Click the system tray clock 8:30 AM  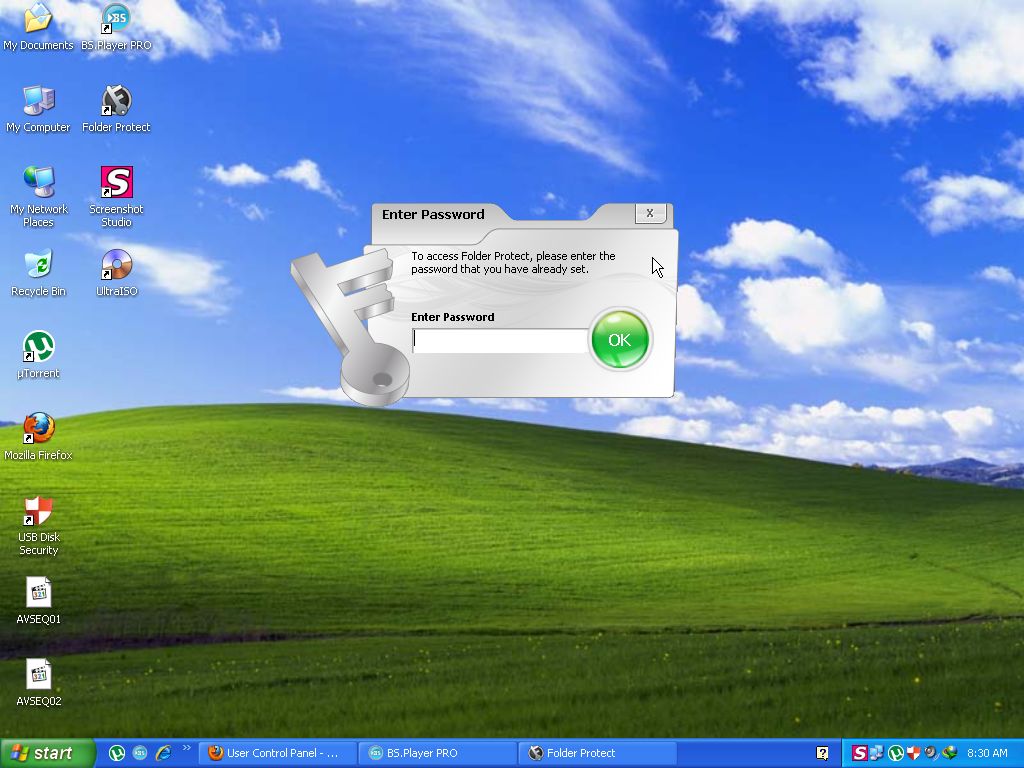point(987,753)
